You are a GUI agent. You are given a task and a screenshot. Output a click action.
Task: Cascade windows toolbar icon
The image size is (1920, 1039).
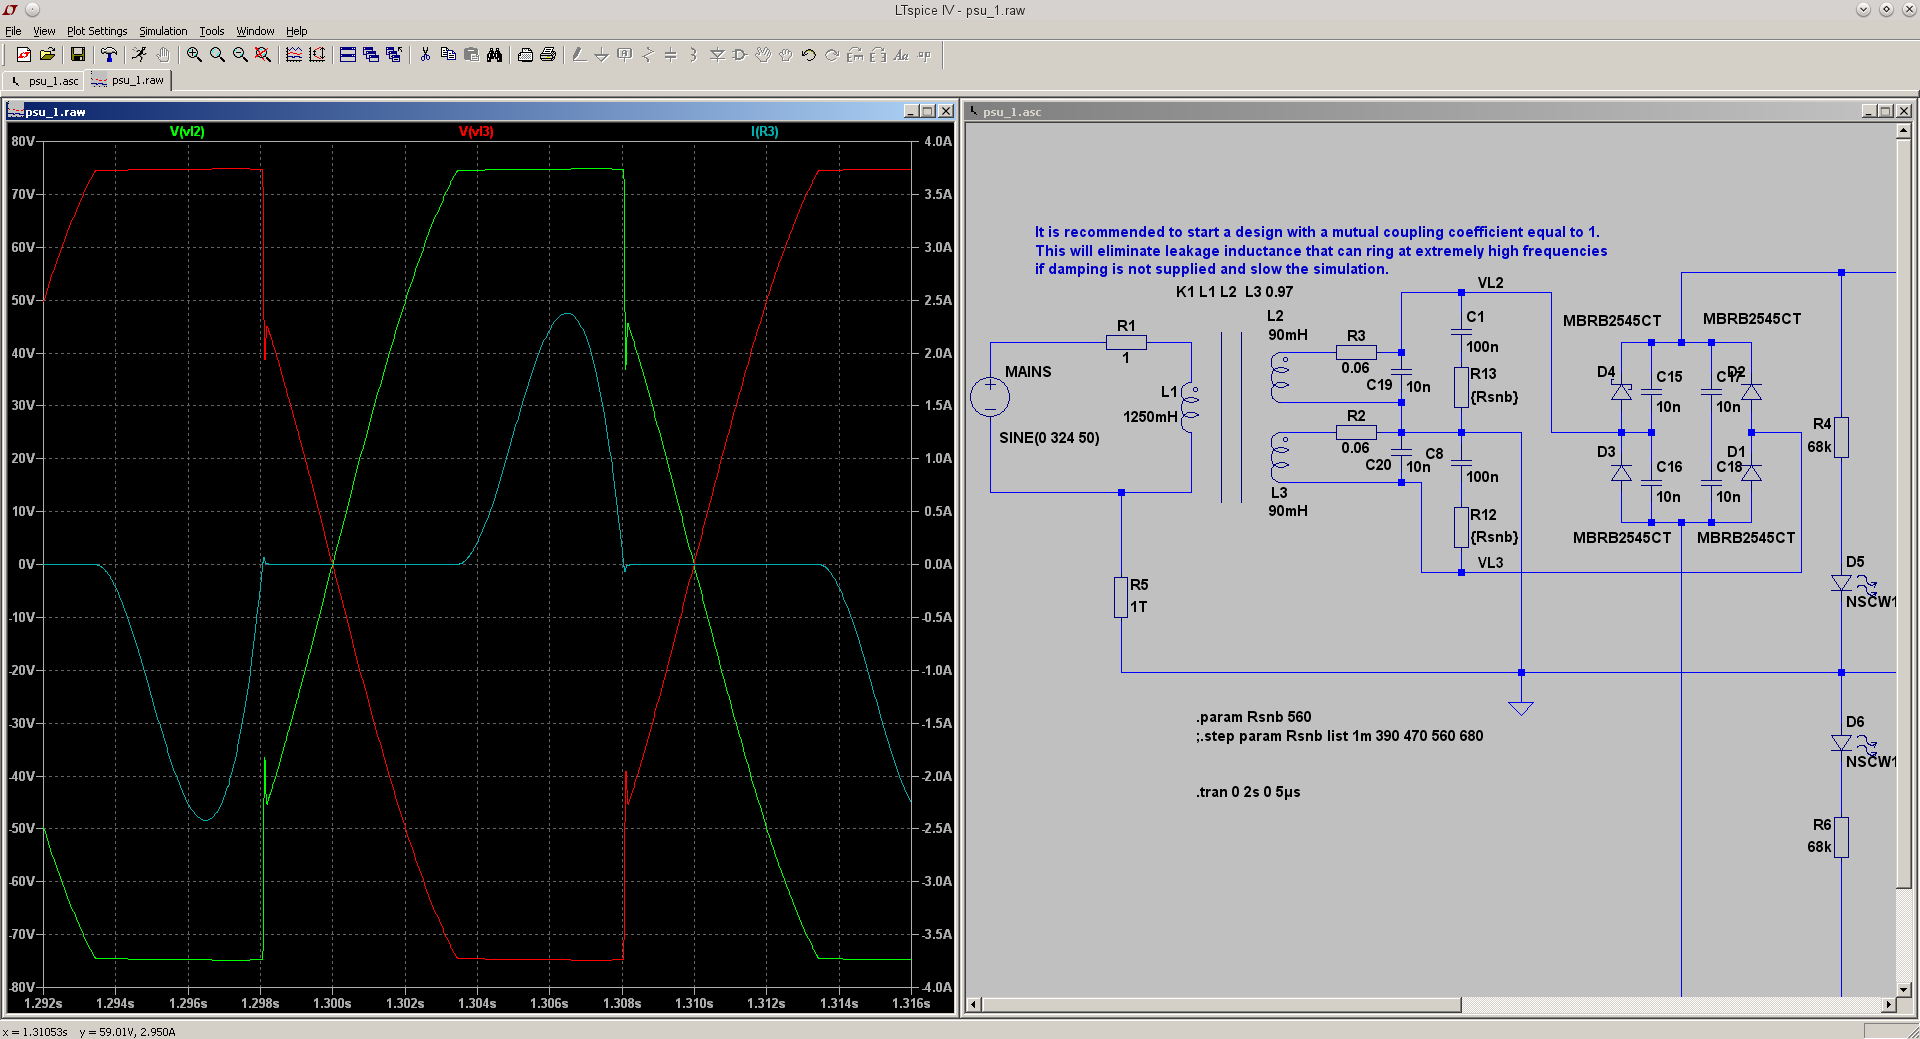pyautogui.click(x=371, y=55)
